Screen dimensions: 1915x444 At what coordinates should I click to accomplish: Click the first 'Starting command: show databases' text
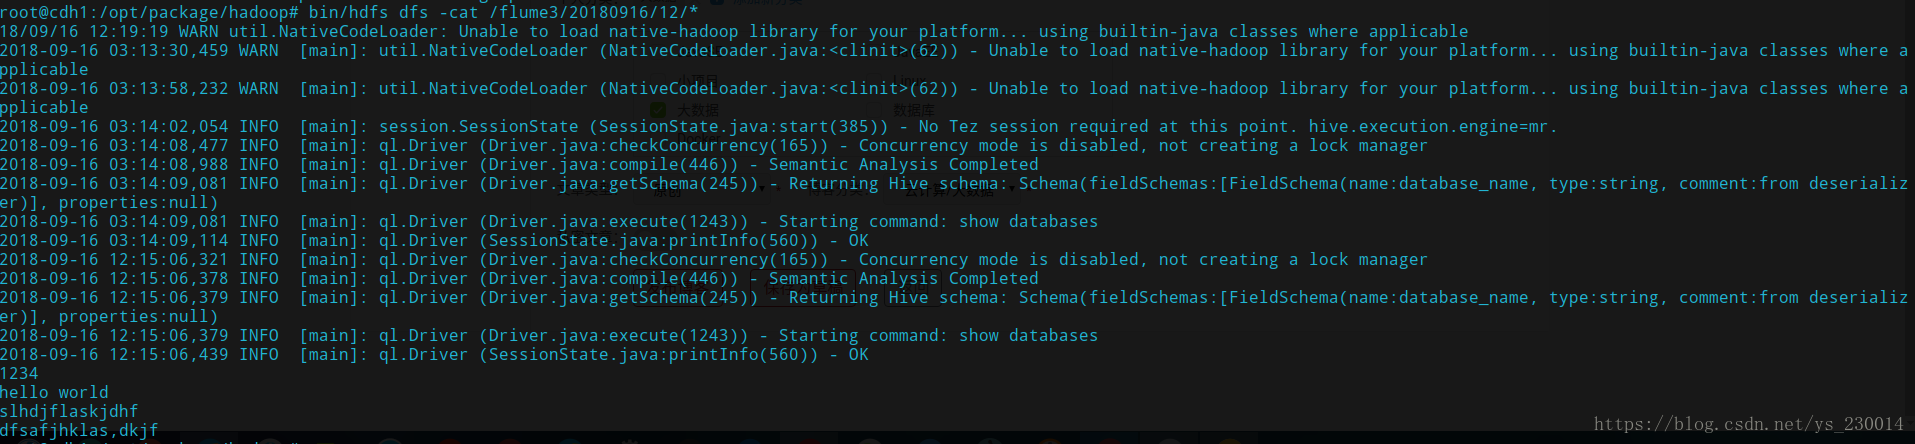point(938,221)
